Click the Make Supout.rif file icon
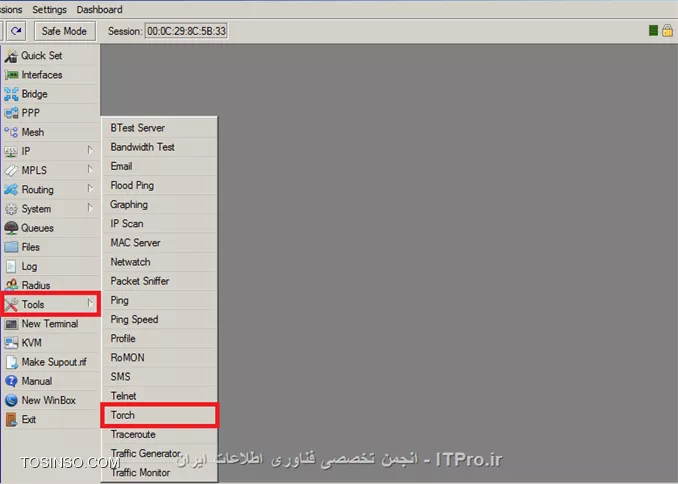 point(11,362)
